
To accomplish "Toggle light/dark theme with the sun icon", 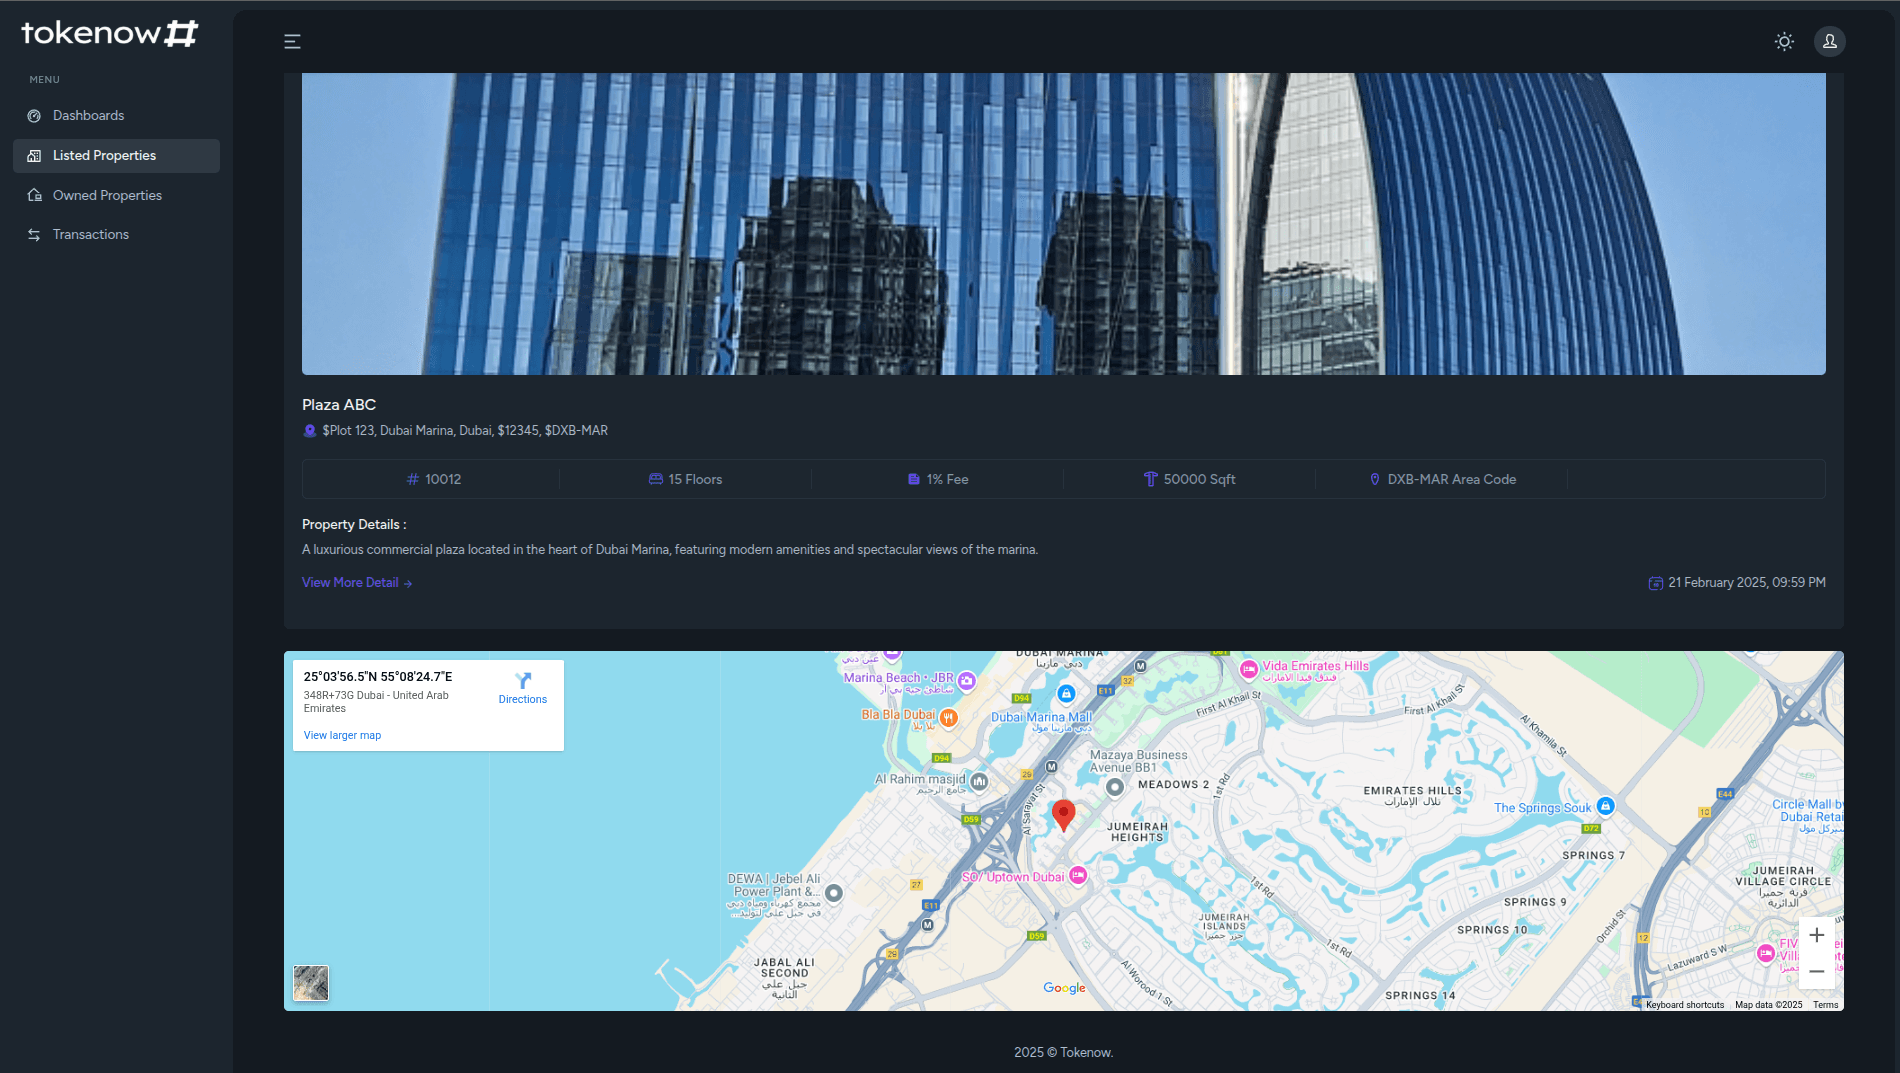I will pyautogui.click(x=1784, y=41).
